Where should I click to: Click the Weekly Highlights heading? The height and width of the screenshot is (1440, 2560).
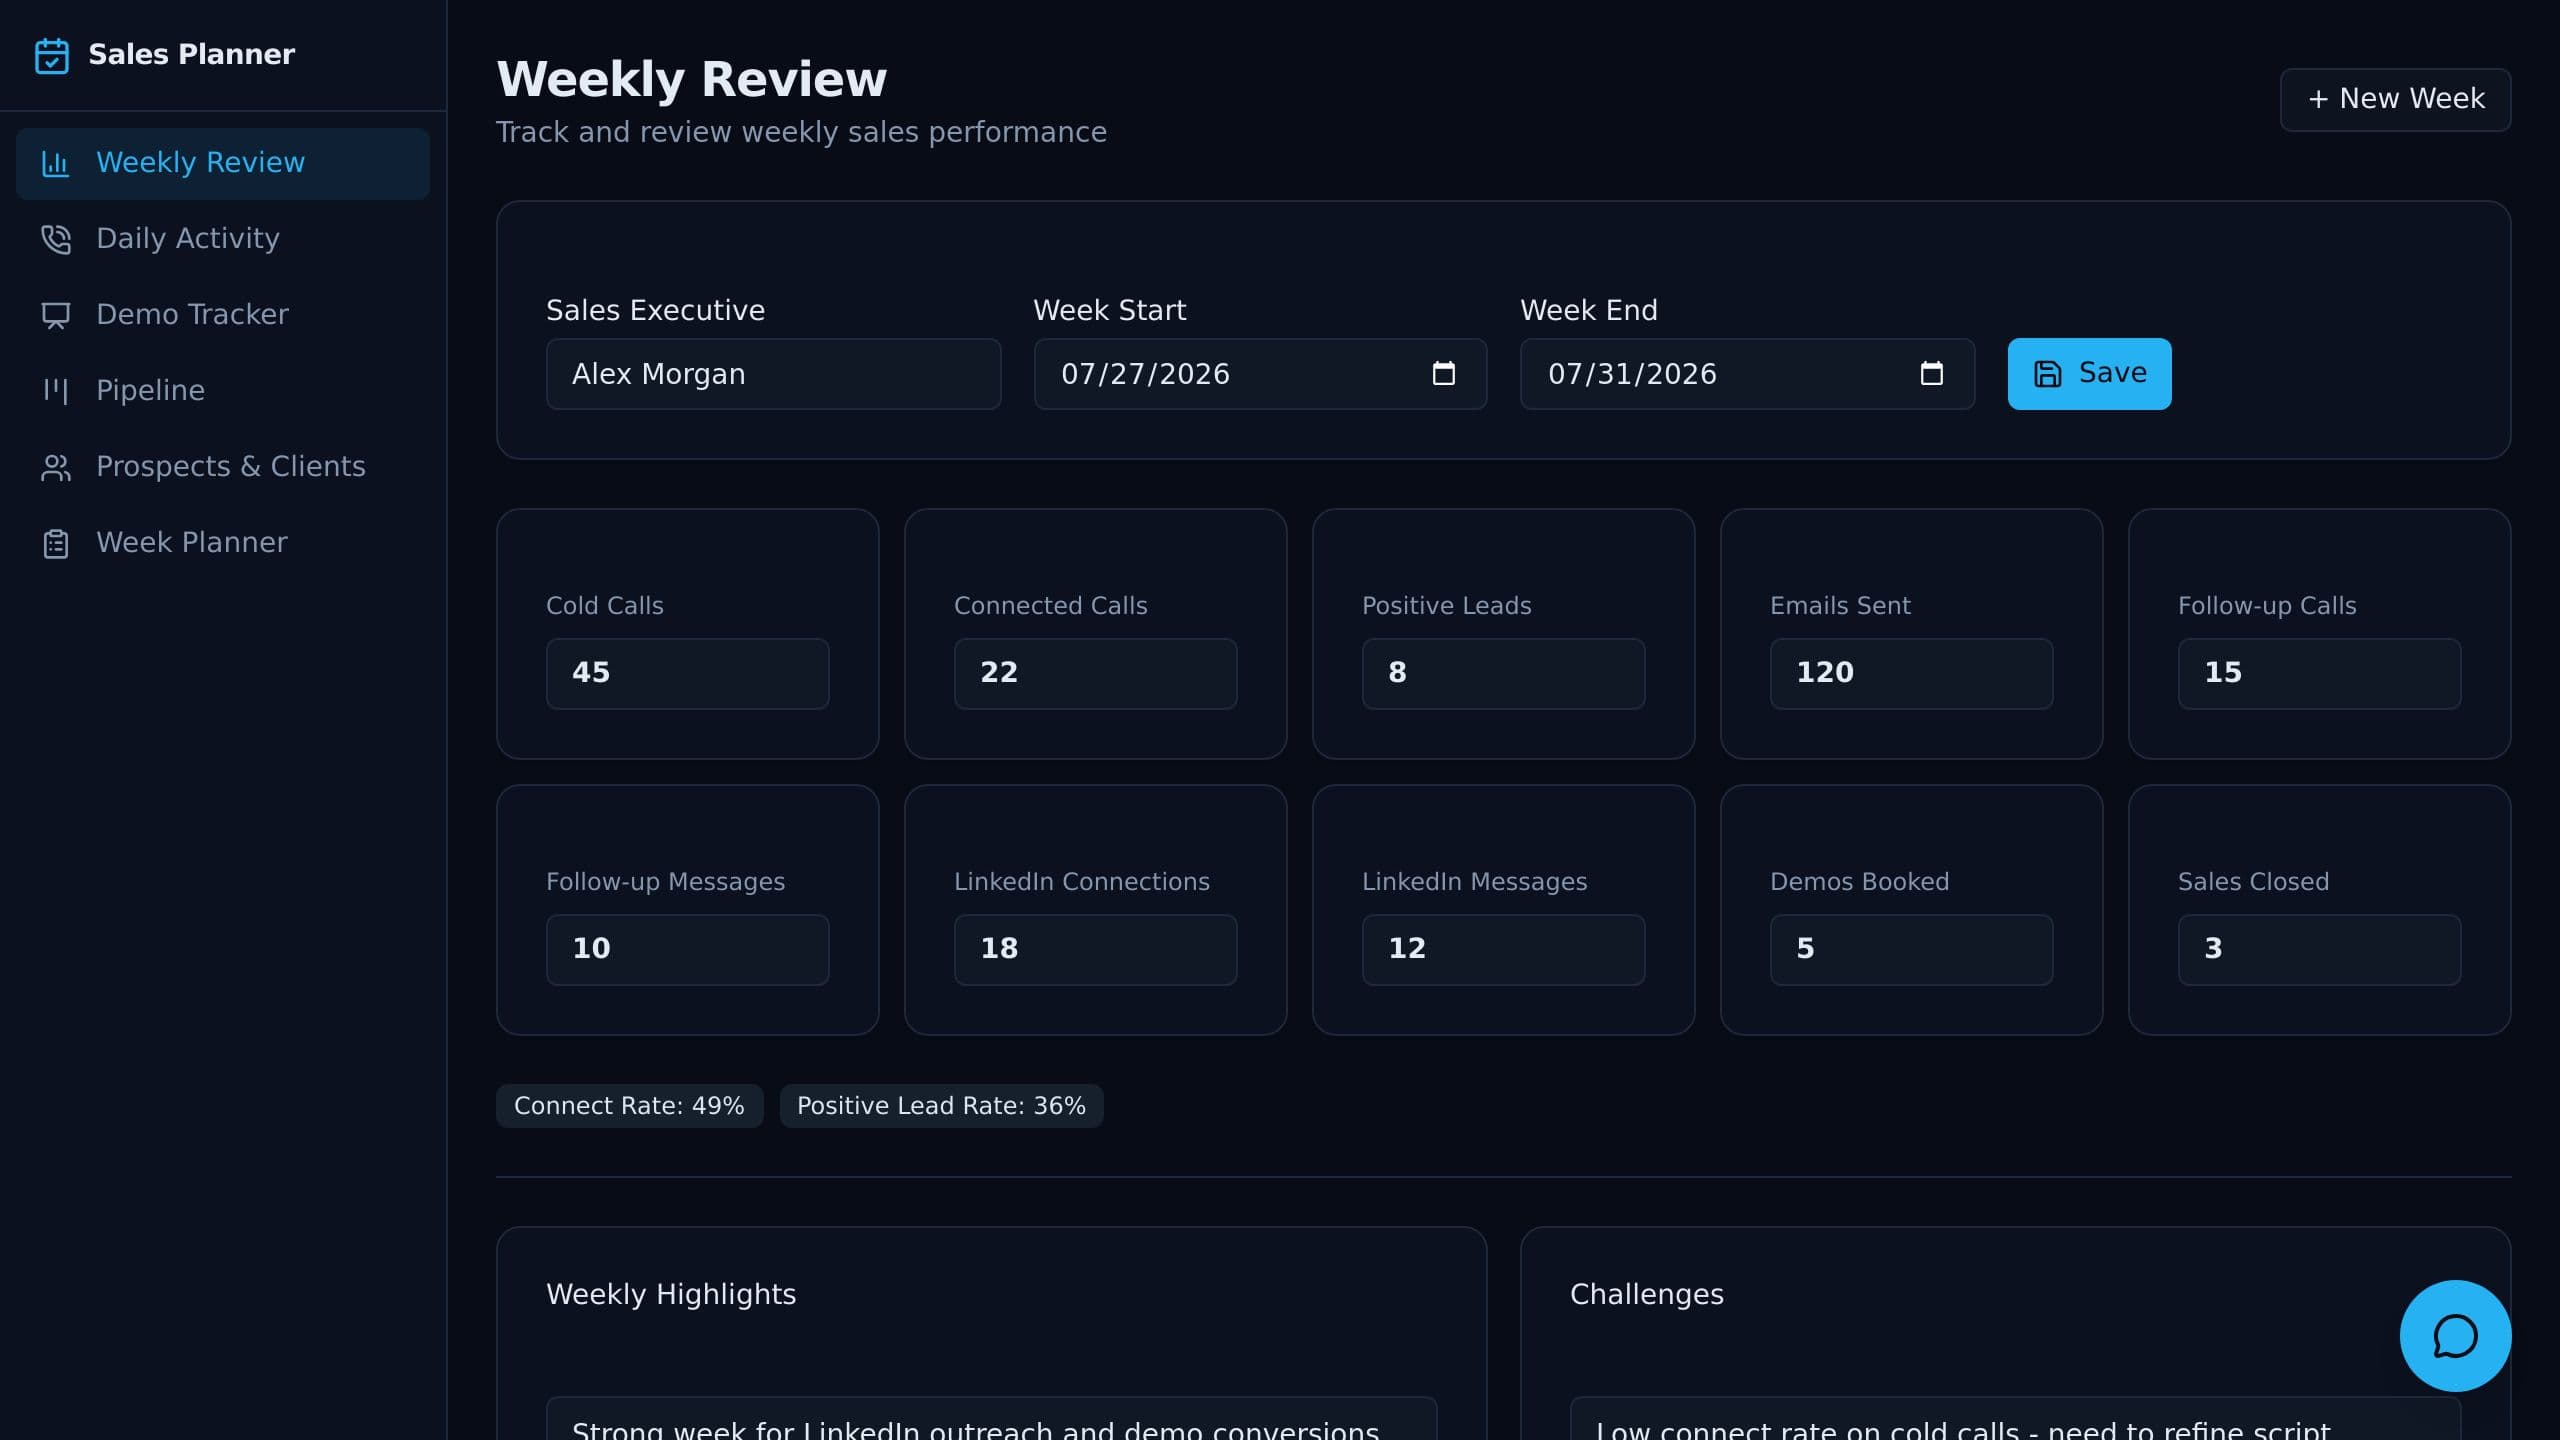(x=671, y=1294)
